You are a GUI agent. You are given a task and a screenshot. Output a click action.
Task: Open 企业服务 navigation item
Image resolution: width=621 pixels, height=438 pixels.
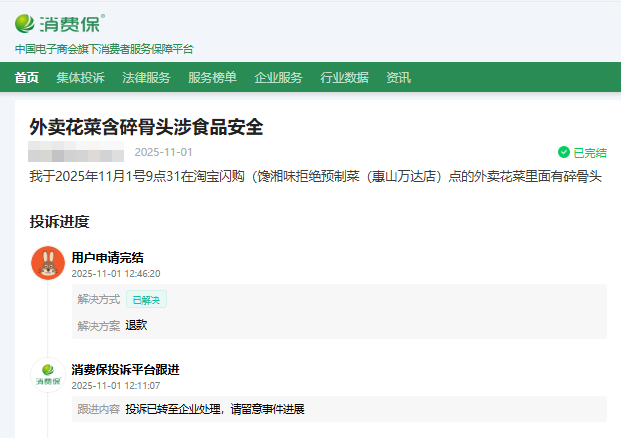click(278, 78)
